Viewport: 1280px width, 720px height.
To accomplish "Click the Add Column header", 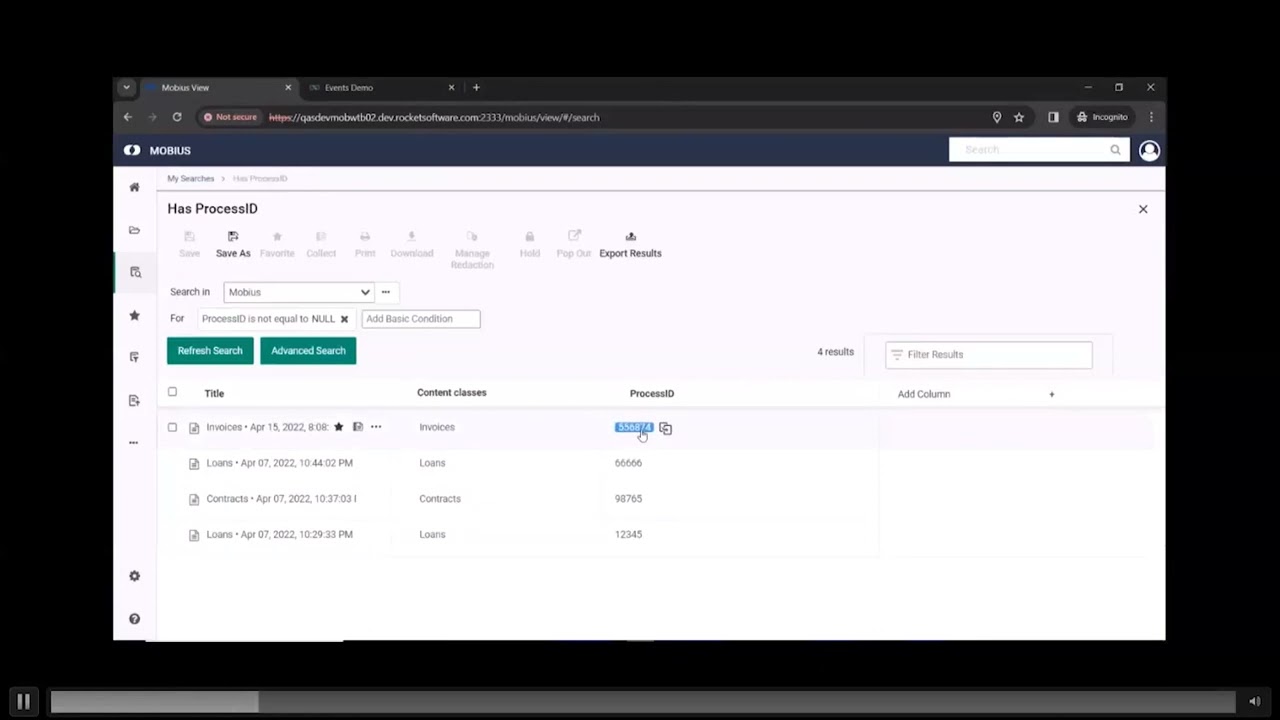I will tap(924, 394).
